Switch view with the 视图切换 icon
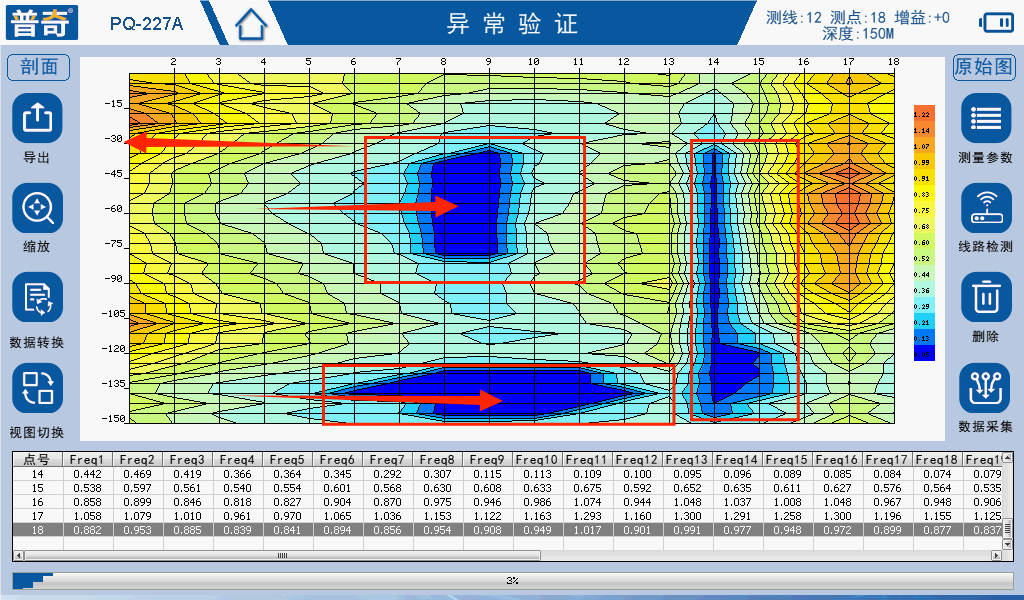This screenshot has height=600, width=1024. tap(38, 388)
